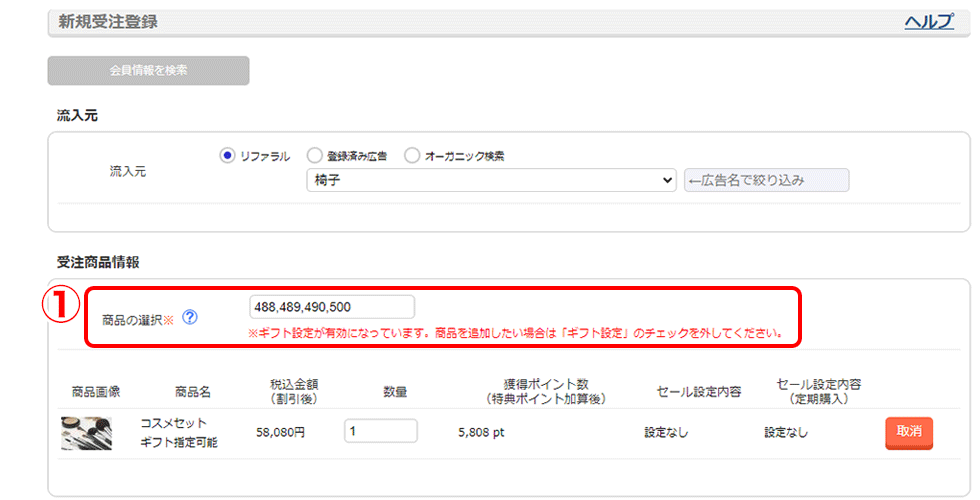Select the オーガニック検索 radio option

tap(412, 156)
